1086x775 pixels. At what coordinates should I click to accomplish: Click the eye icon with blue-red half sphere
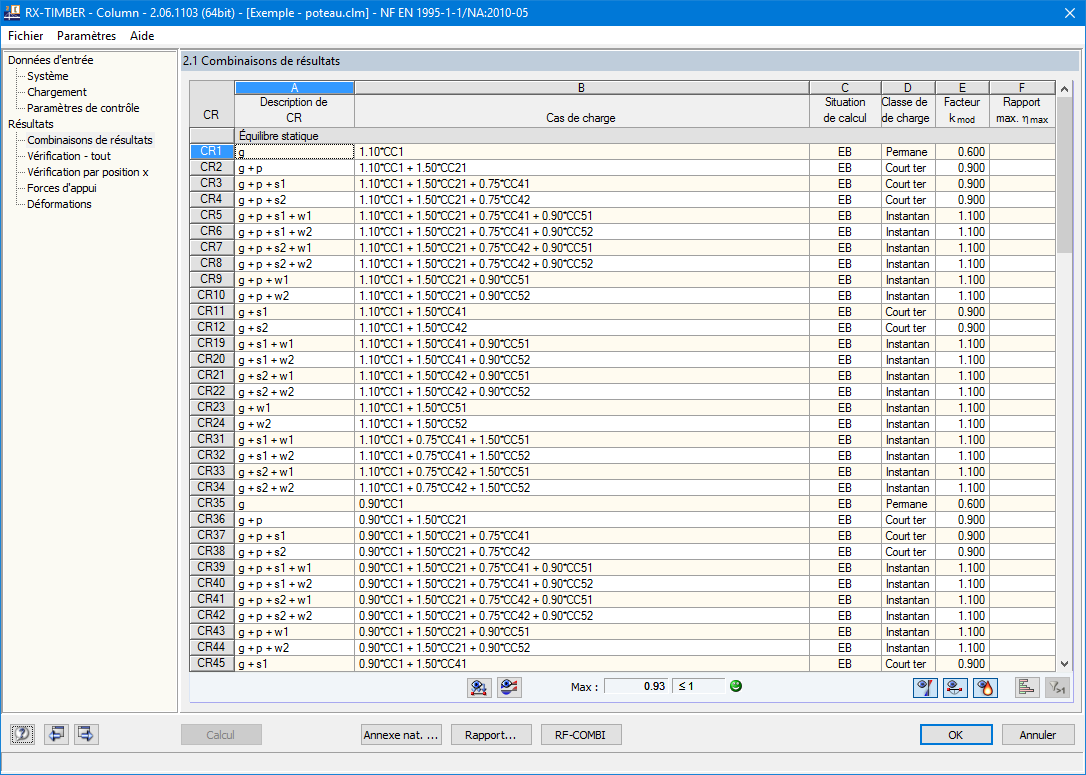click(x=509, y=688)
